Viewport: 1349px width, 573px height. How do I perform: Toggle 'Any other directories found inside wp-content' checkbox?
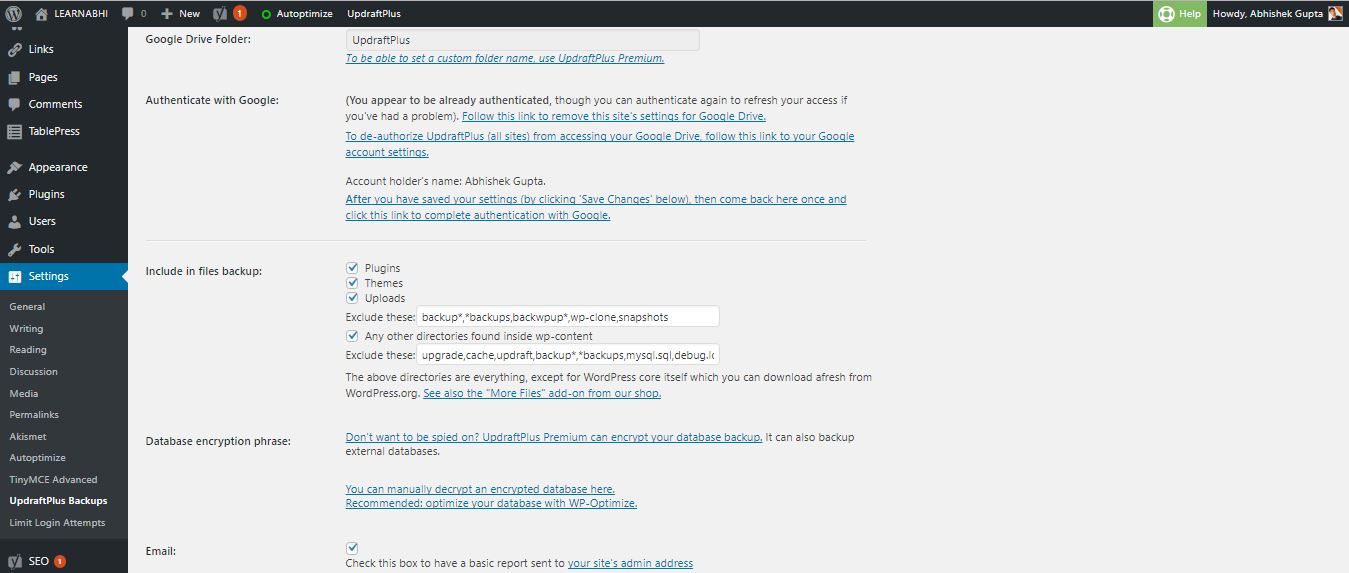pyautogui.click(x=352, y=336)
